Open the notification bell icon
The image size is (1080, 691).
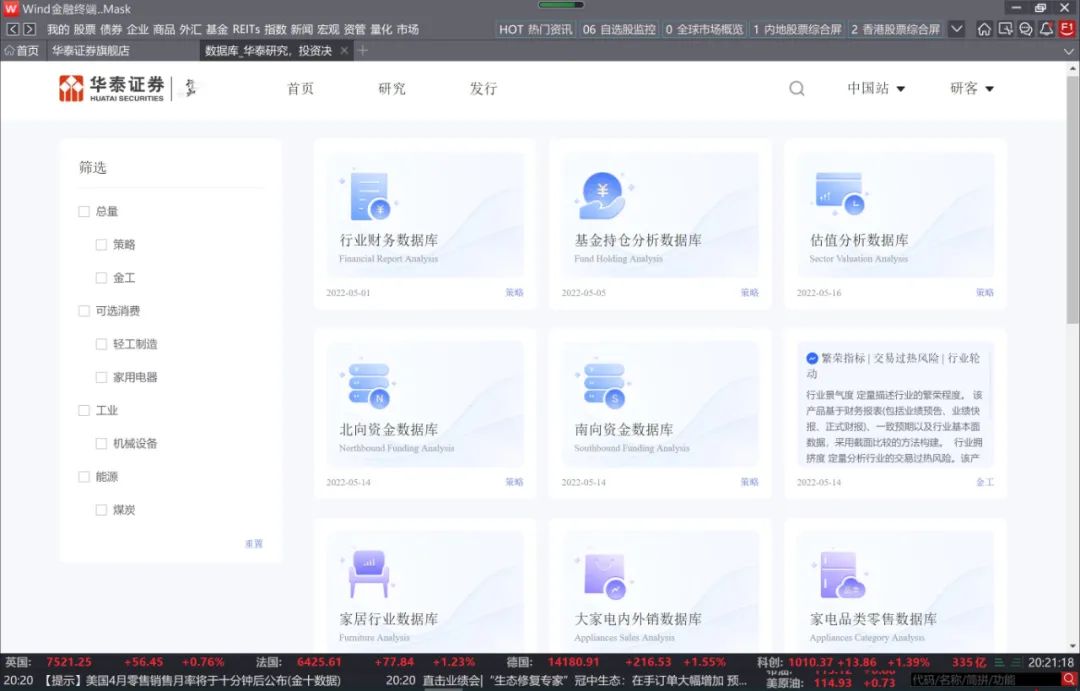point(1046,29)
